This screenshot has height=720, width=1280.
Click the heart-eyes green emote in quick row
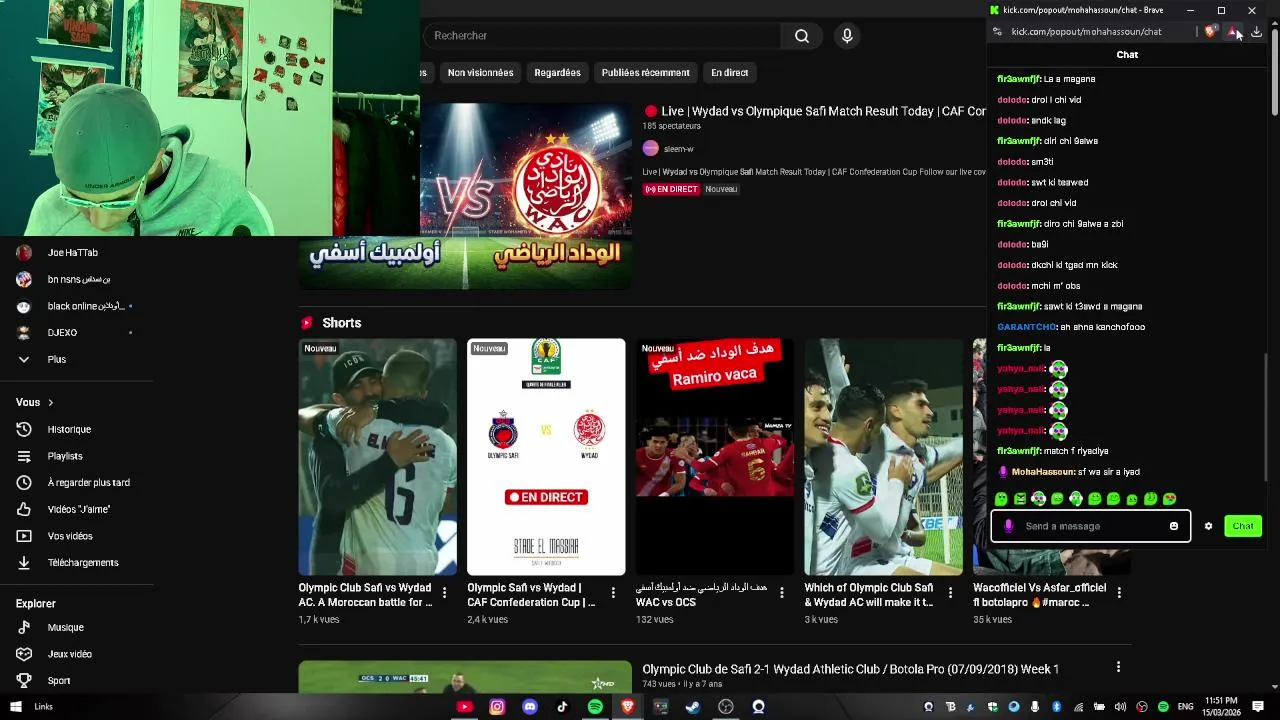[x=1170, y=499]
